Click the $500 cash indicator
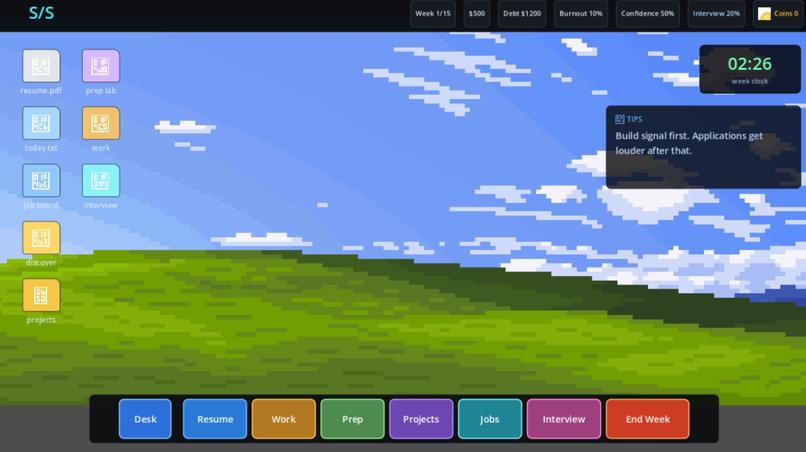The width and height of the screenshot is (806, 452). 477,13
